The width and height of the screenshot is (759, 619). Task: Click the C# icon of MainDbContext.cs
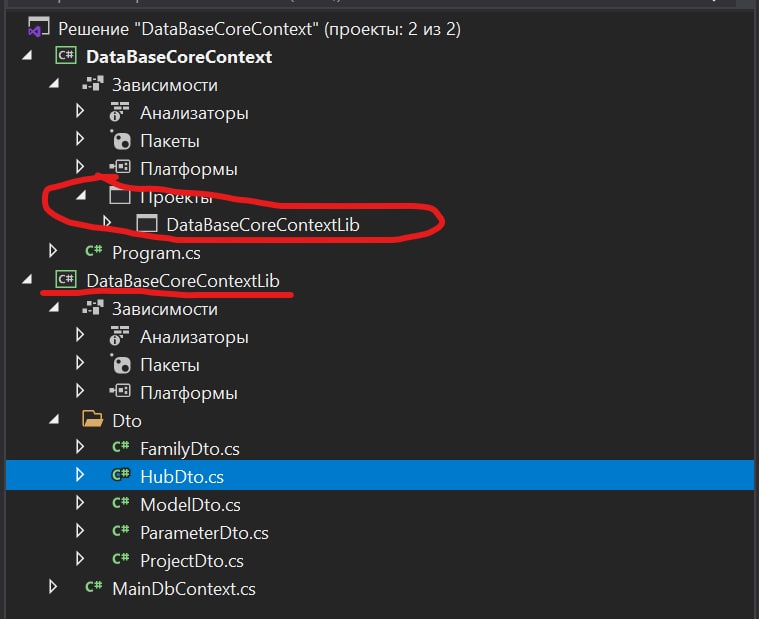click(93, 587)
